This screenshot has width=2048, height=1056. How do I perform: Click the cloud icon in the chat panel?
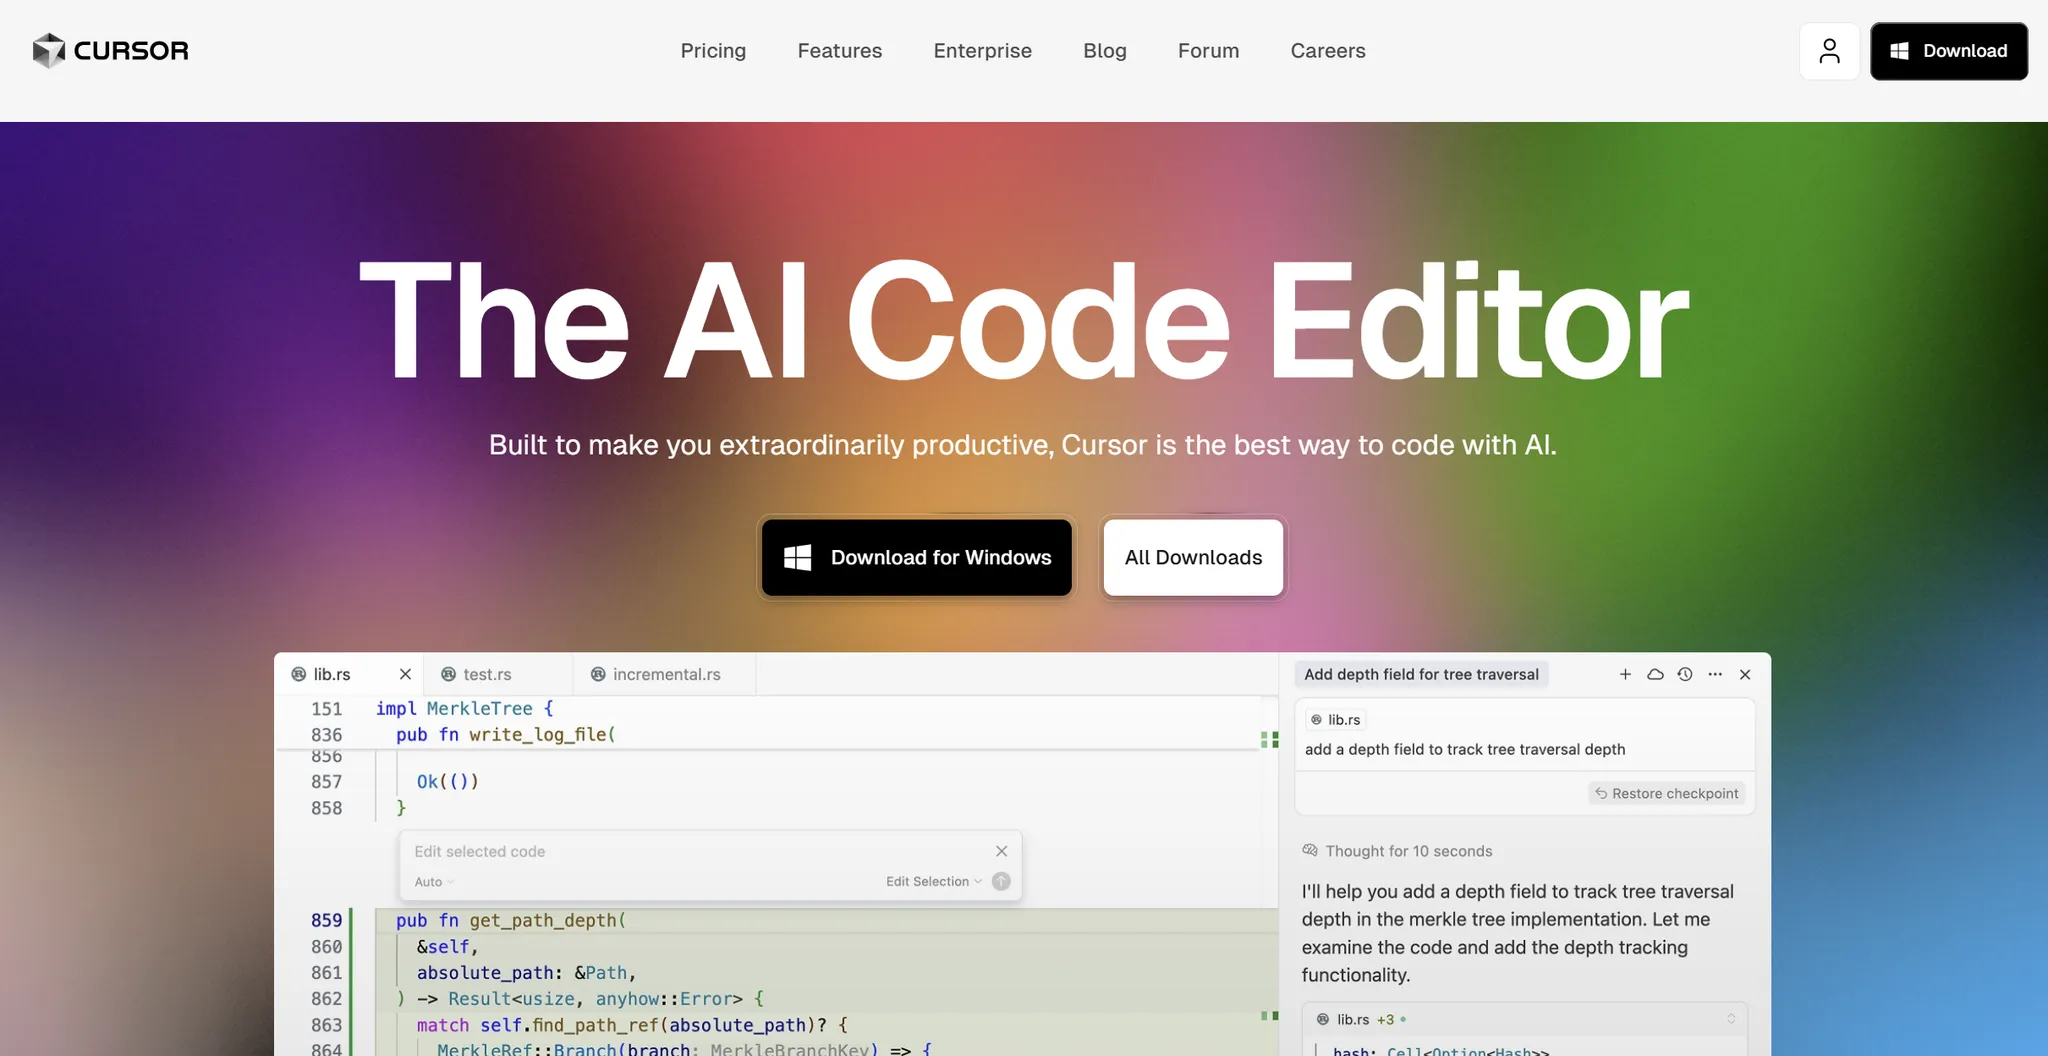(1655, 675)
